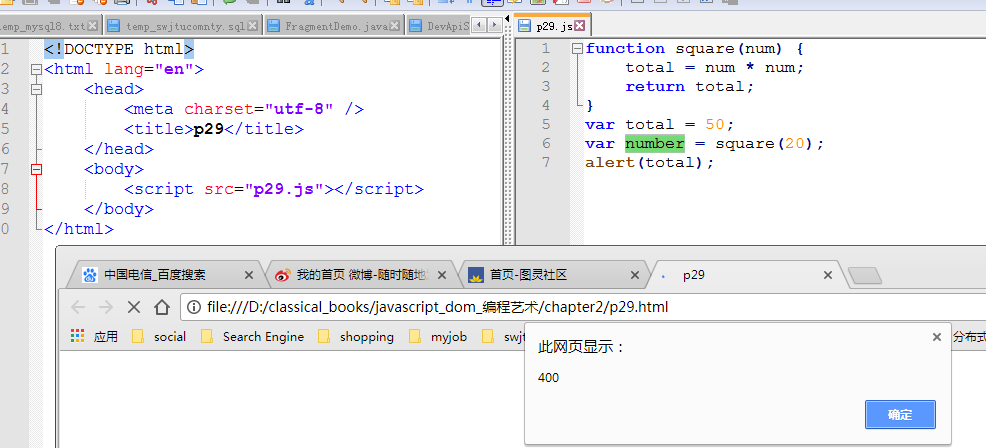The image size is (986, 448).
Task: Open the myjob bookmarks folder
Action: 438,337
